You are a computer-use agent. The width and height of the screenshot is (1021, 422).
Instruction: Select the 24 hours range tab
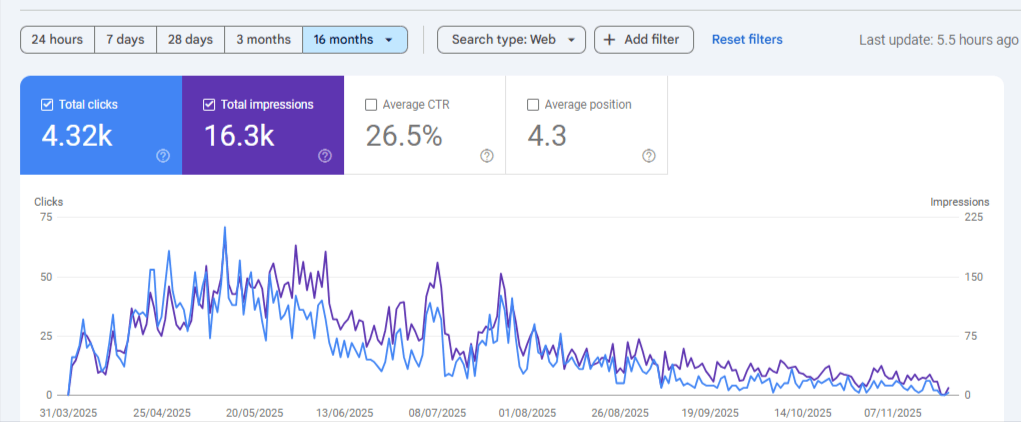point(57,40)
